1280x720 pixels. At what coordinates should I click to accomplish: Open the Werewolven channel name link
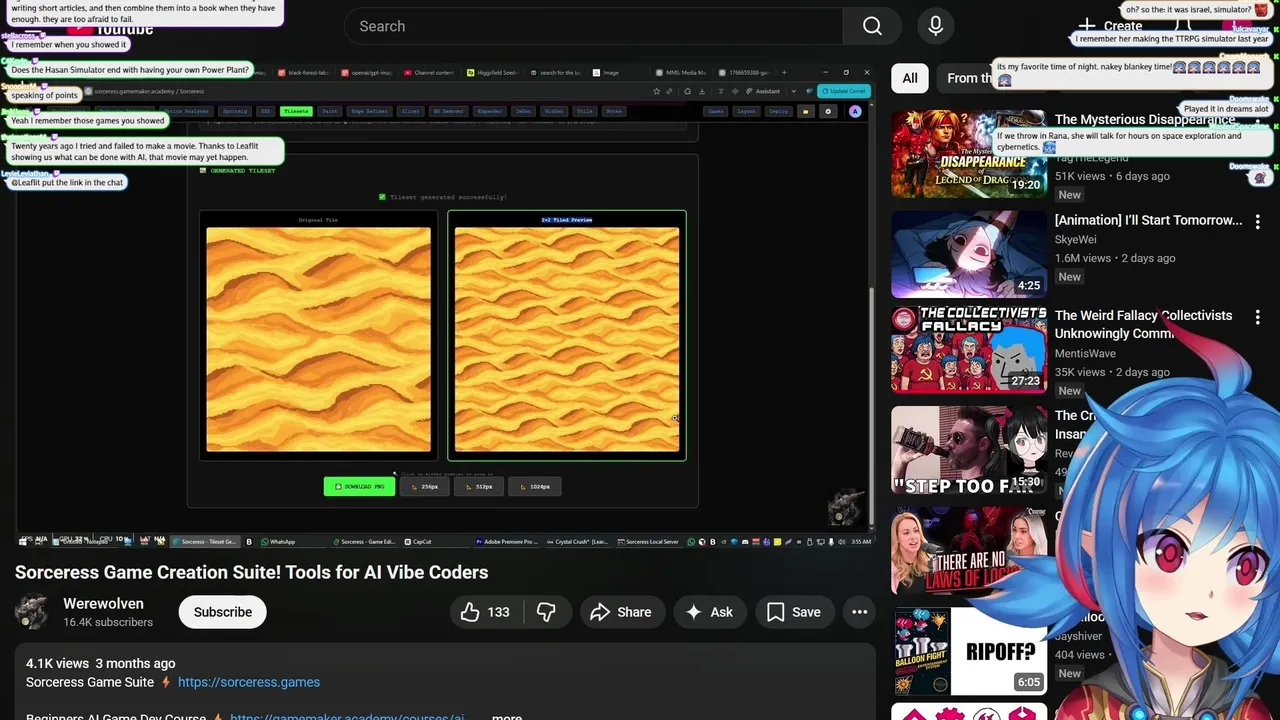103,603
